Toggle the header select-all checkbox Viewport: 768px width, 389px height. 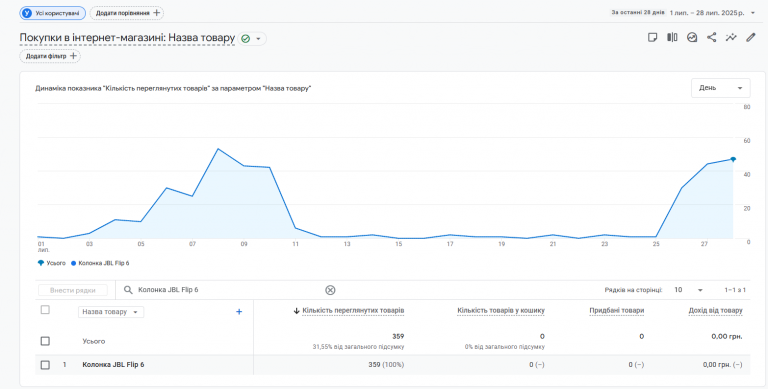pos(45,310)
